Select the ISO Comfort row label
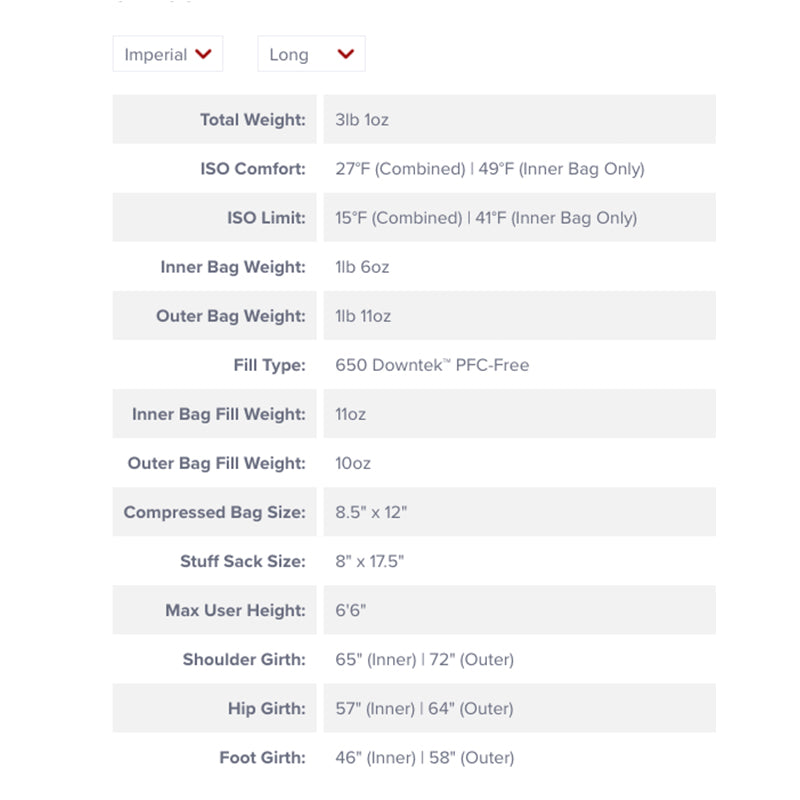This screenshot has width=800, height=800. tap(253, 169)
